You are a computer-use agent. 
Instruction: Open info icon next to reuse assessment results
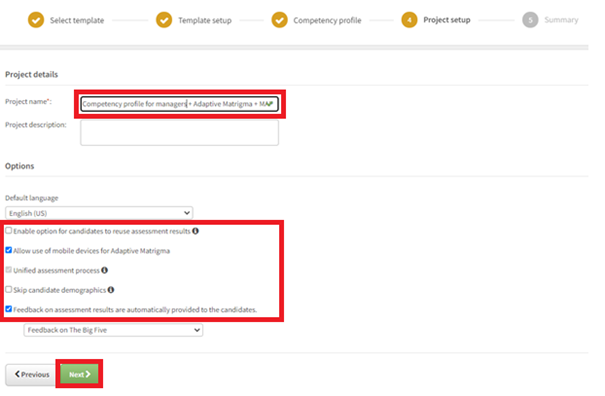tap(196, 231)
